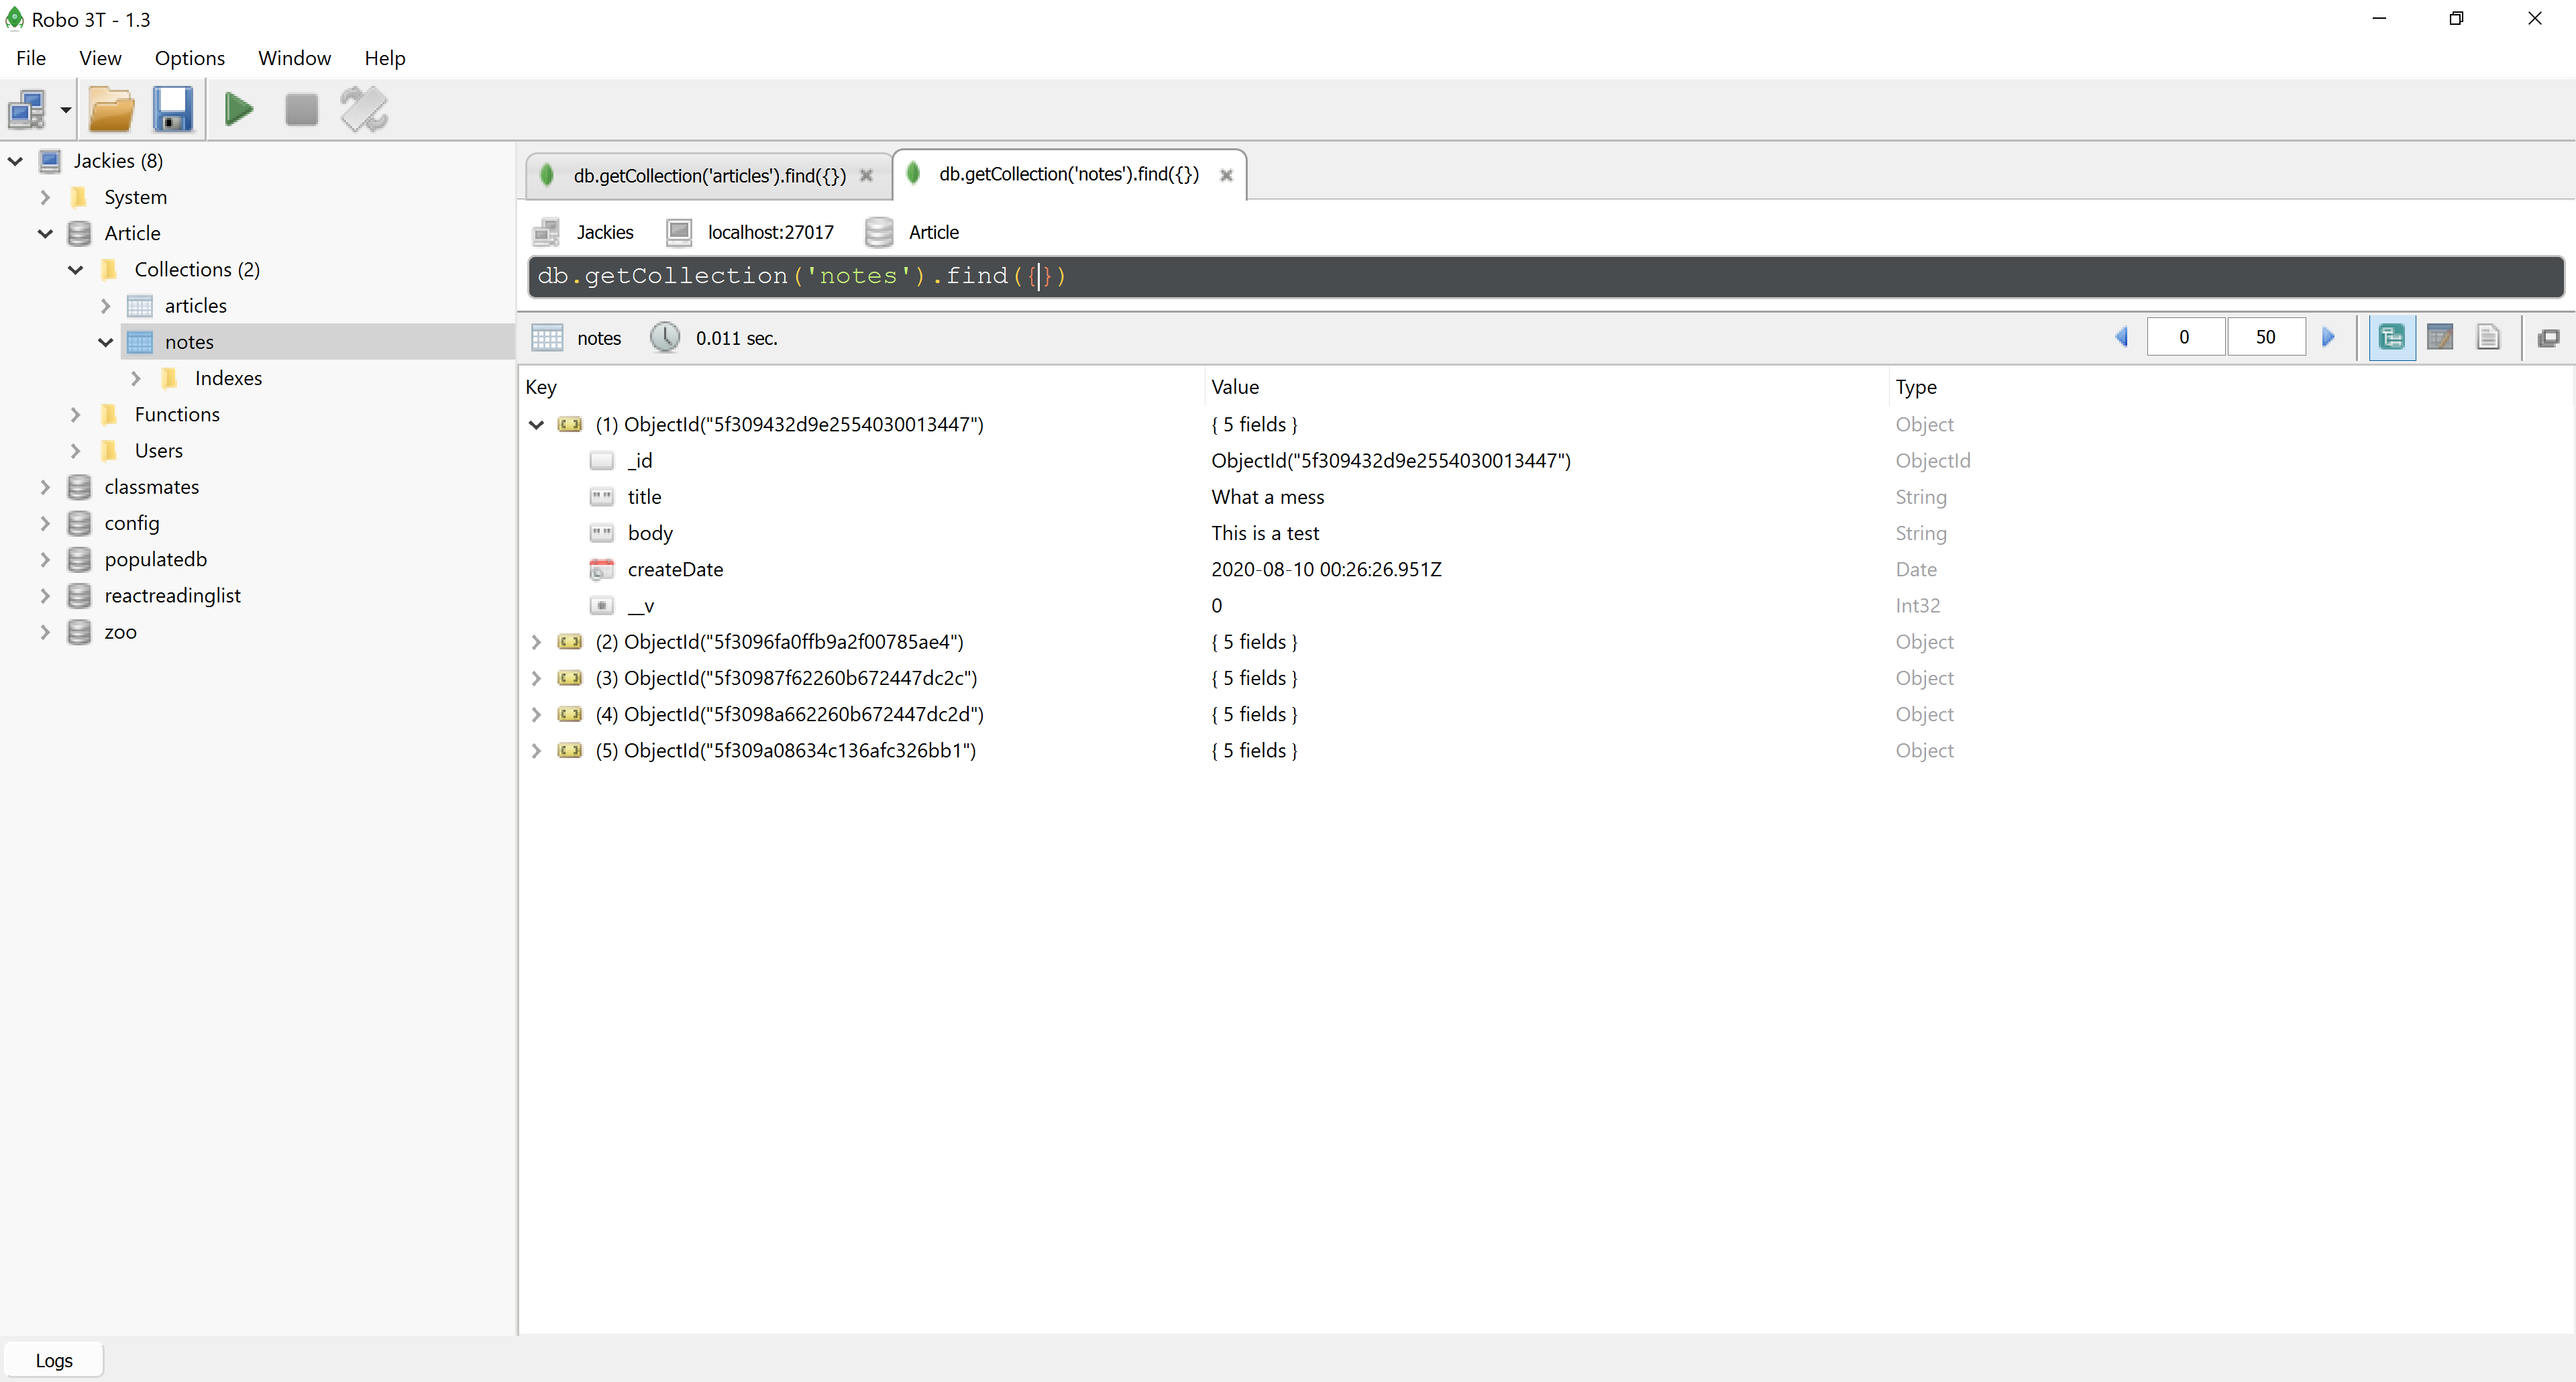
Task: Stop execution with gray stop icon
Action: click(301, 110)
